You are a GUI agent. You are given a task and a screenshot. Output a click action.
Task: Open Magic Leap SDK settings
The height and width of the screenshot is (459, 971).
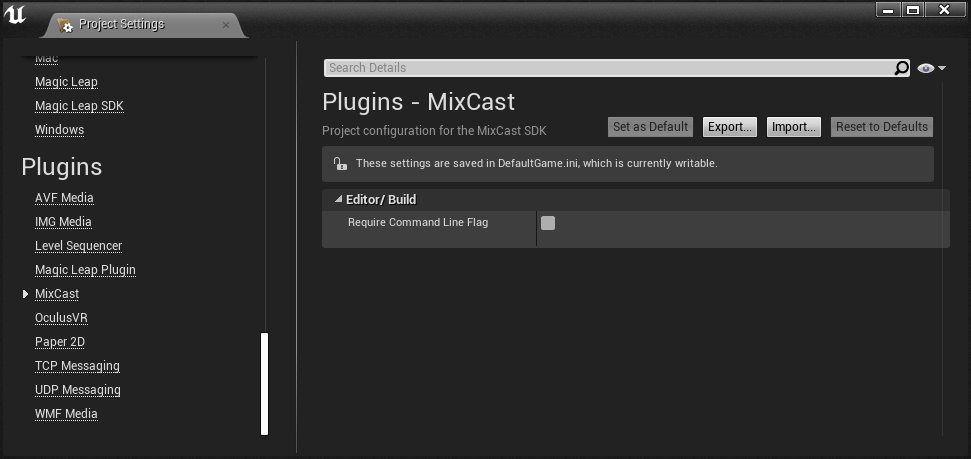coord(79,106)
